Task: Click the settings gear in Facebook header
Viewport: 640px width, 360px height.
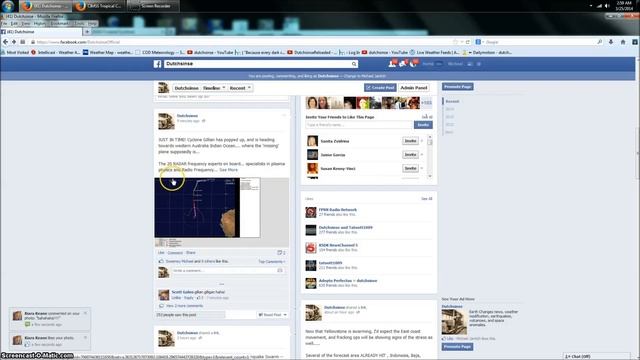Action: pyautogui.click(x=479, y=64)
